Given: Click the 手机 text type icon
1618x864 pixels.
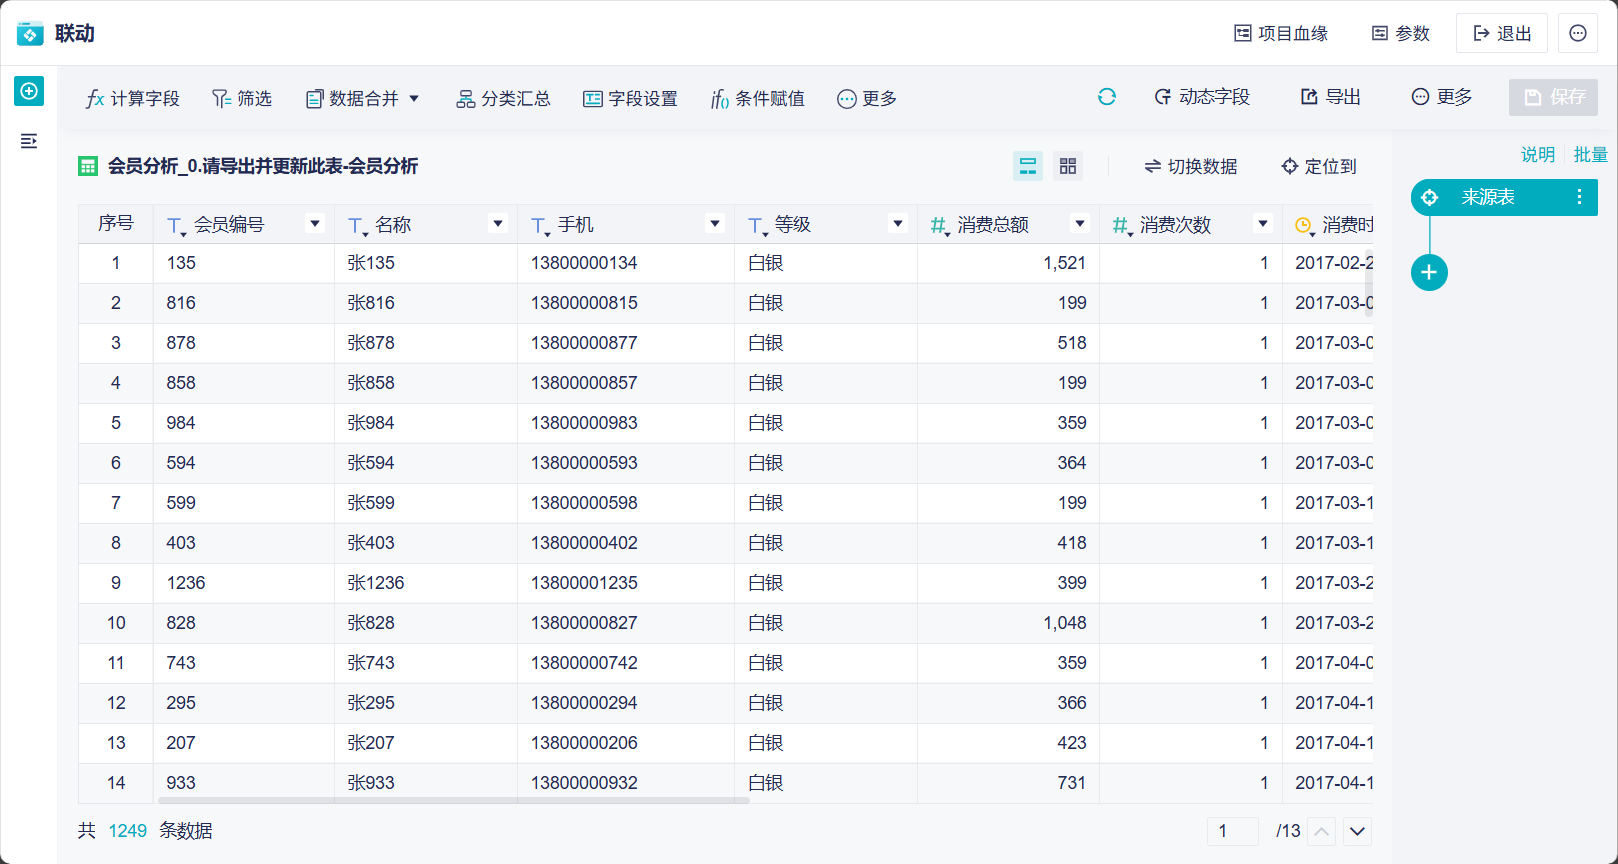Looking at the screenshot, I should [x=540, y=226].
